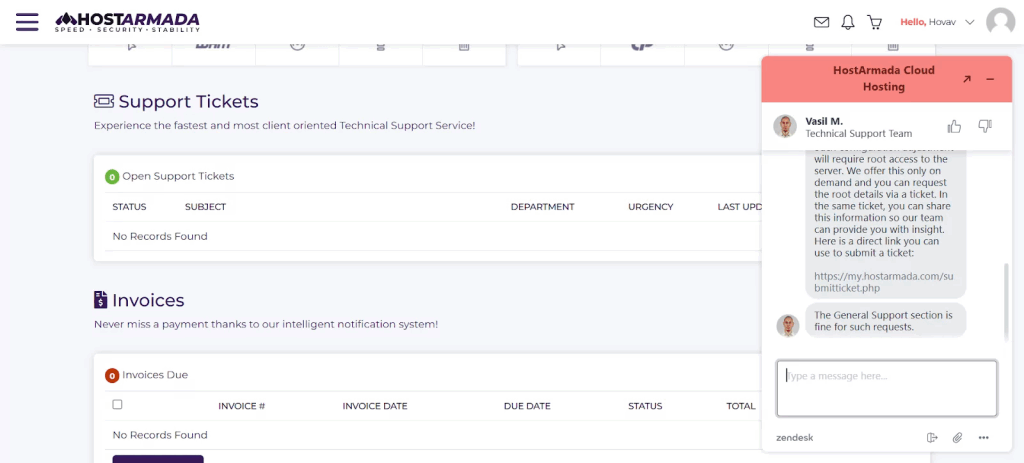Click the Type a message input field
Image resolution: width=1024 pixels, height=463 pixels.
886,388
